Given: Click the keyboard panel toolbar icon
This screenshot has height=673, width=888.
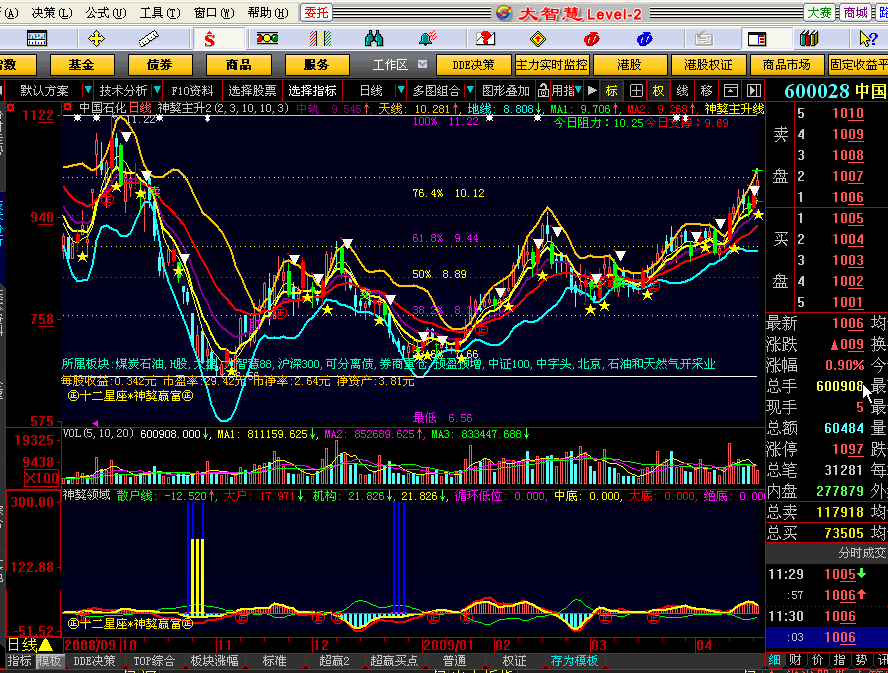Looking at the screenshot, I should pos(37,39).
